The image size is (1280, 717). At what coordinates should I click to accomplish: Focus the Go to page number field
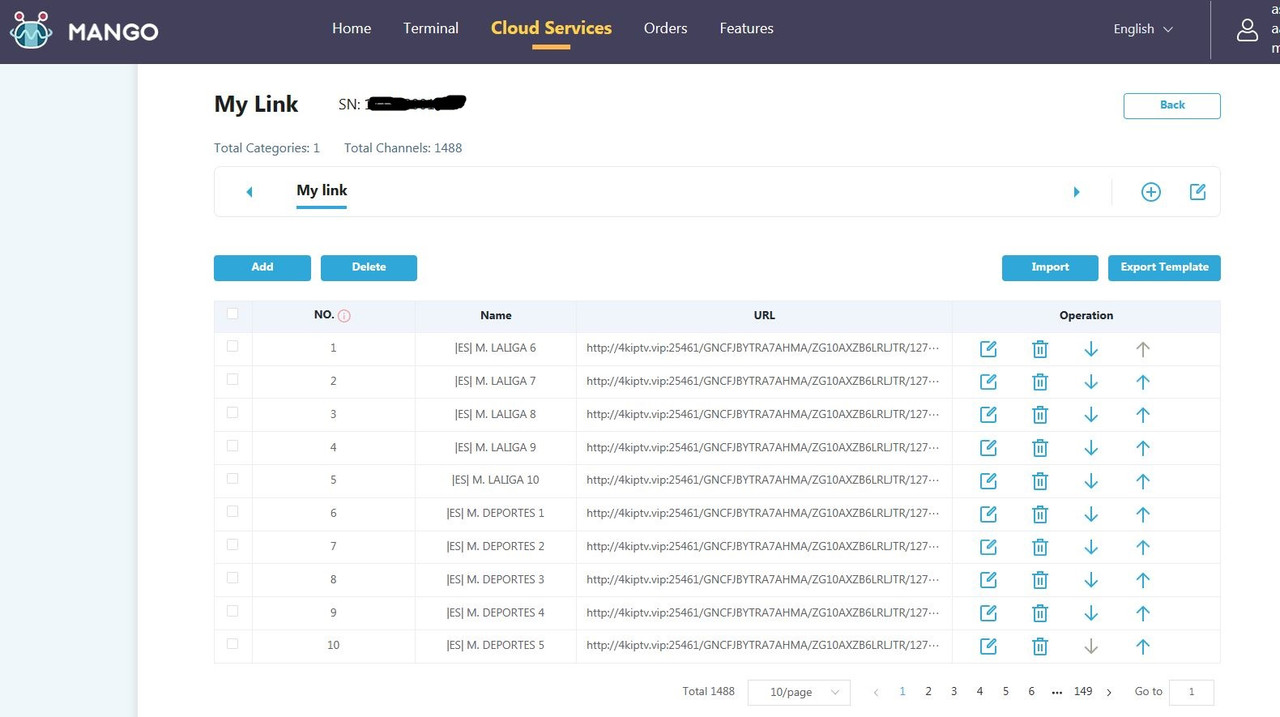[x=1191, y=692]
